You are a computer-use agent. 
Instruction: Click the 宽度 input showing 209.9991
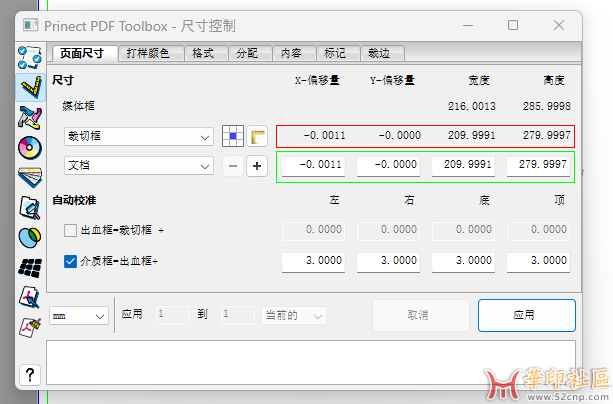[463, 166]
